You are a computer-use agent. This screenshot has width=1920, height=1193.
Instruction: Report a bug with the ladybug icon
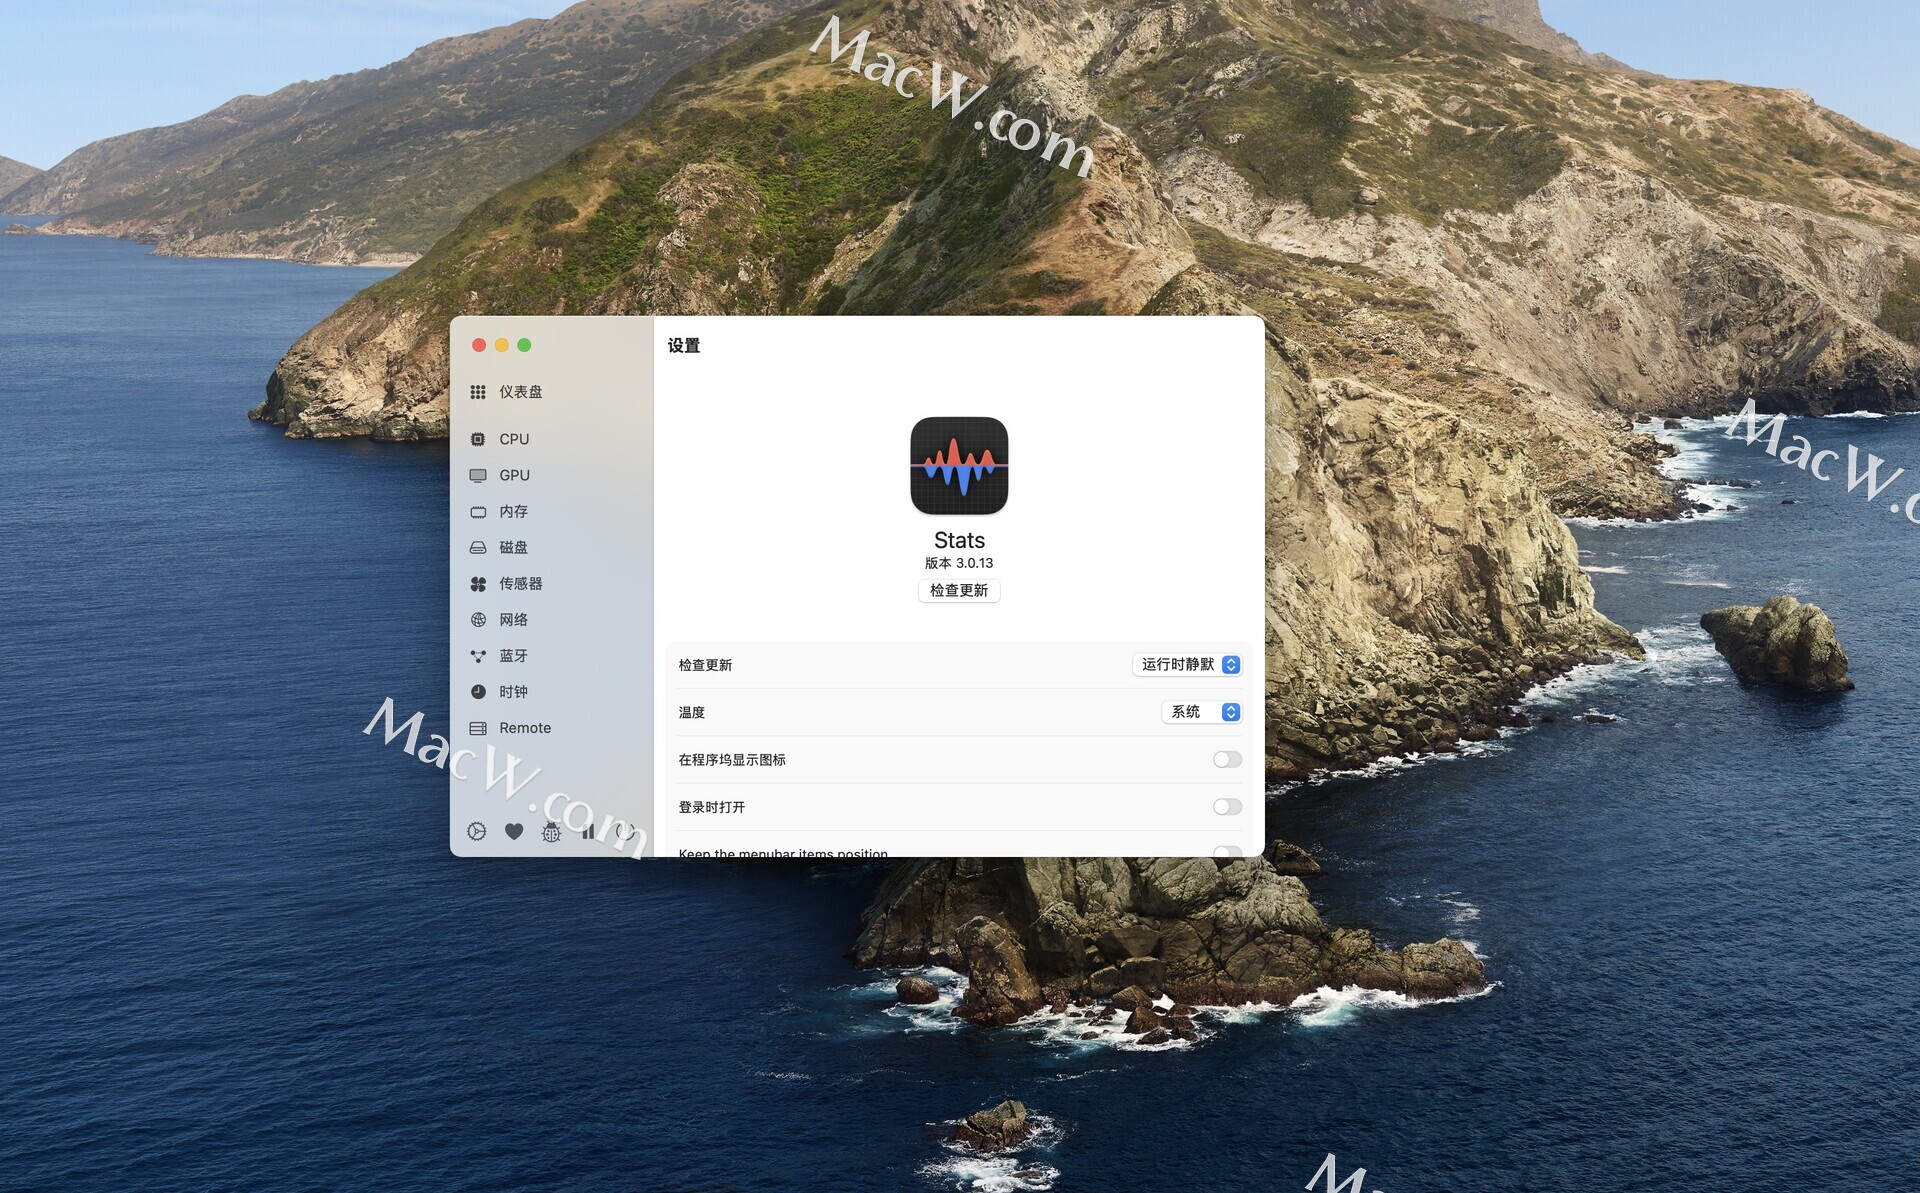pyautogui.click(x=551, y=831)
